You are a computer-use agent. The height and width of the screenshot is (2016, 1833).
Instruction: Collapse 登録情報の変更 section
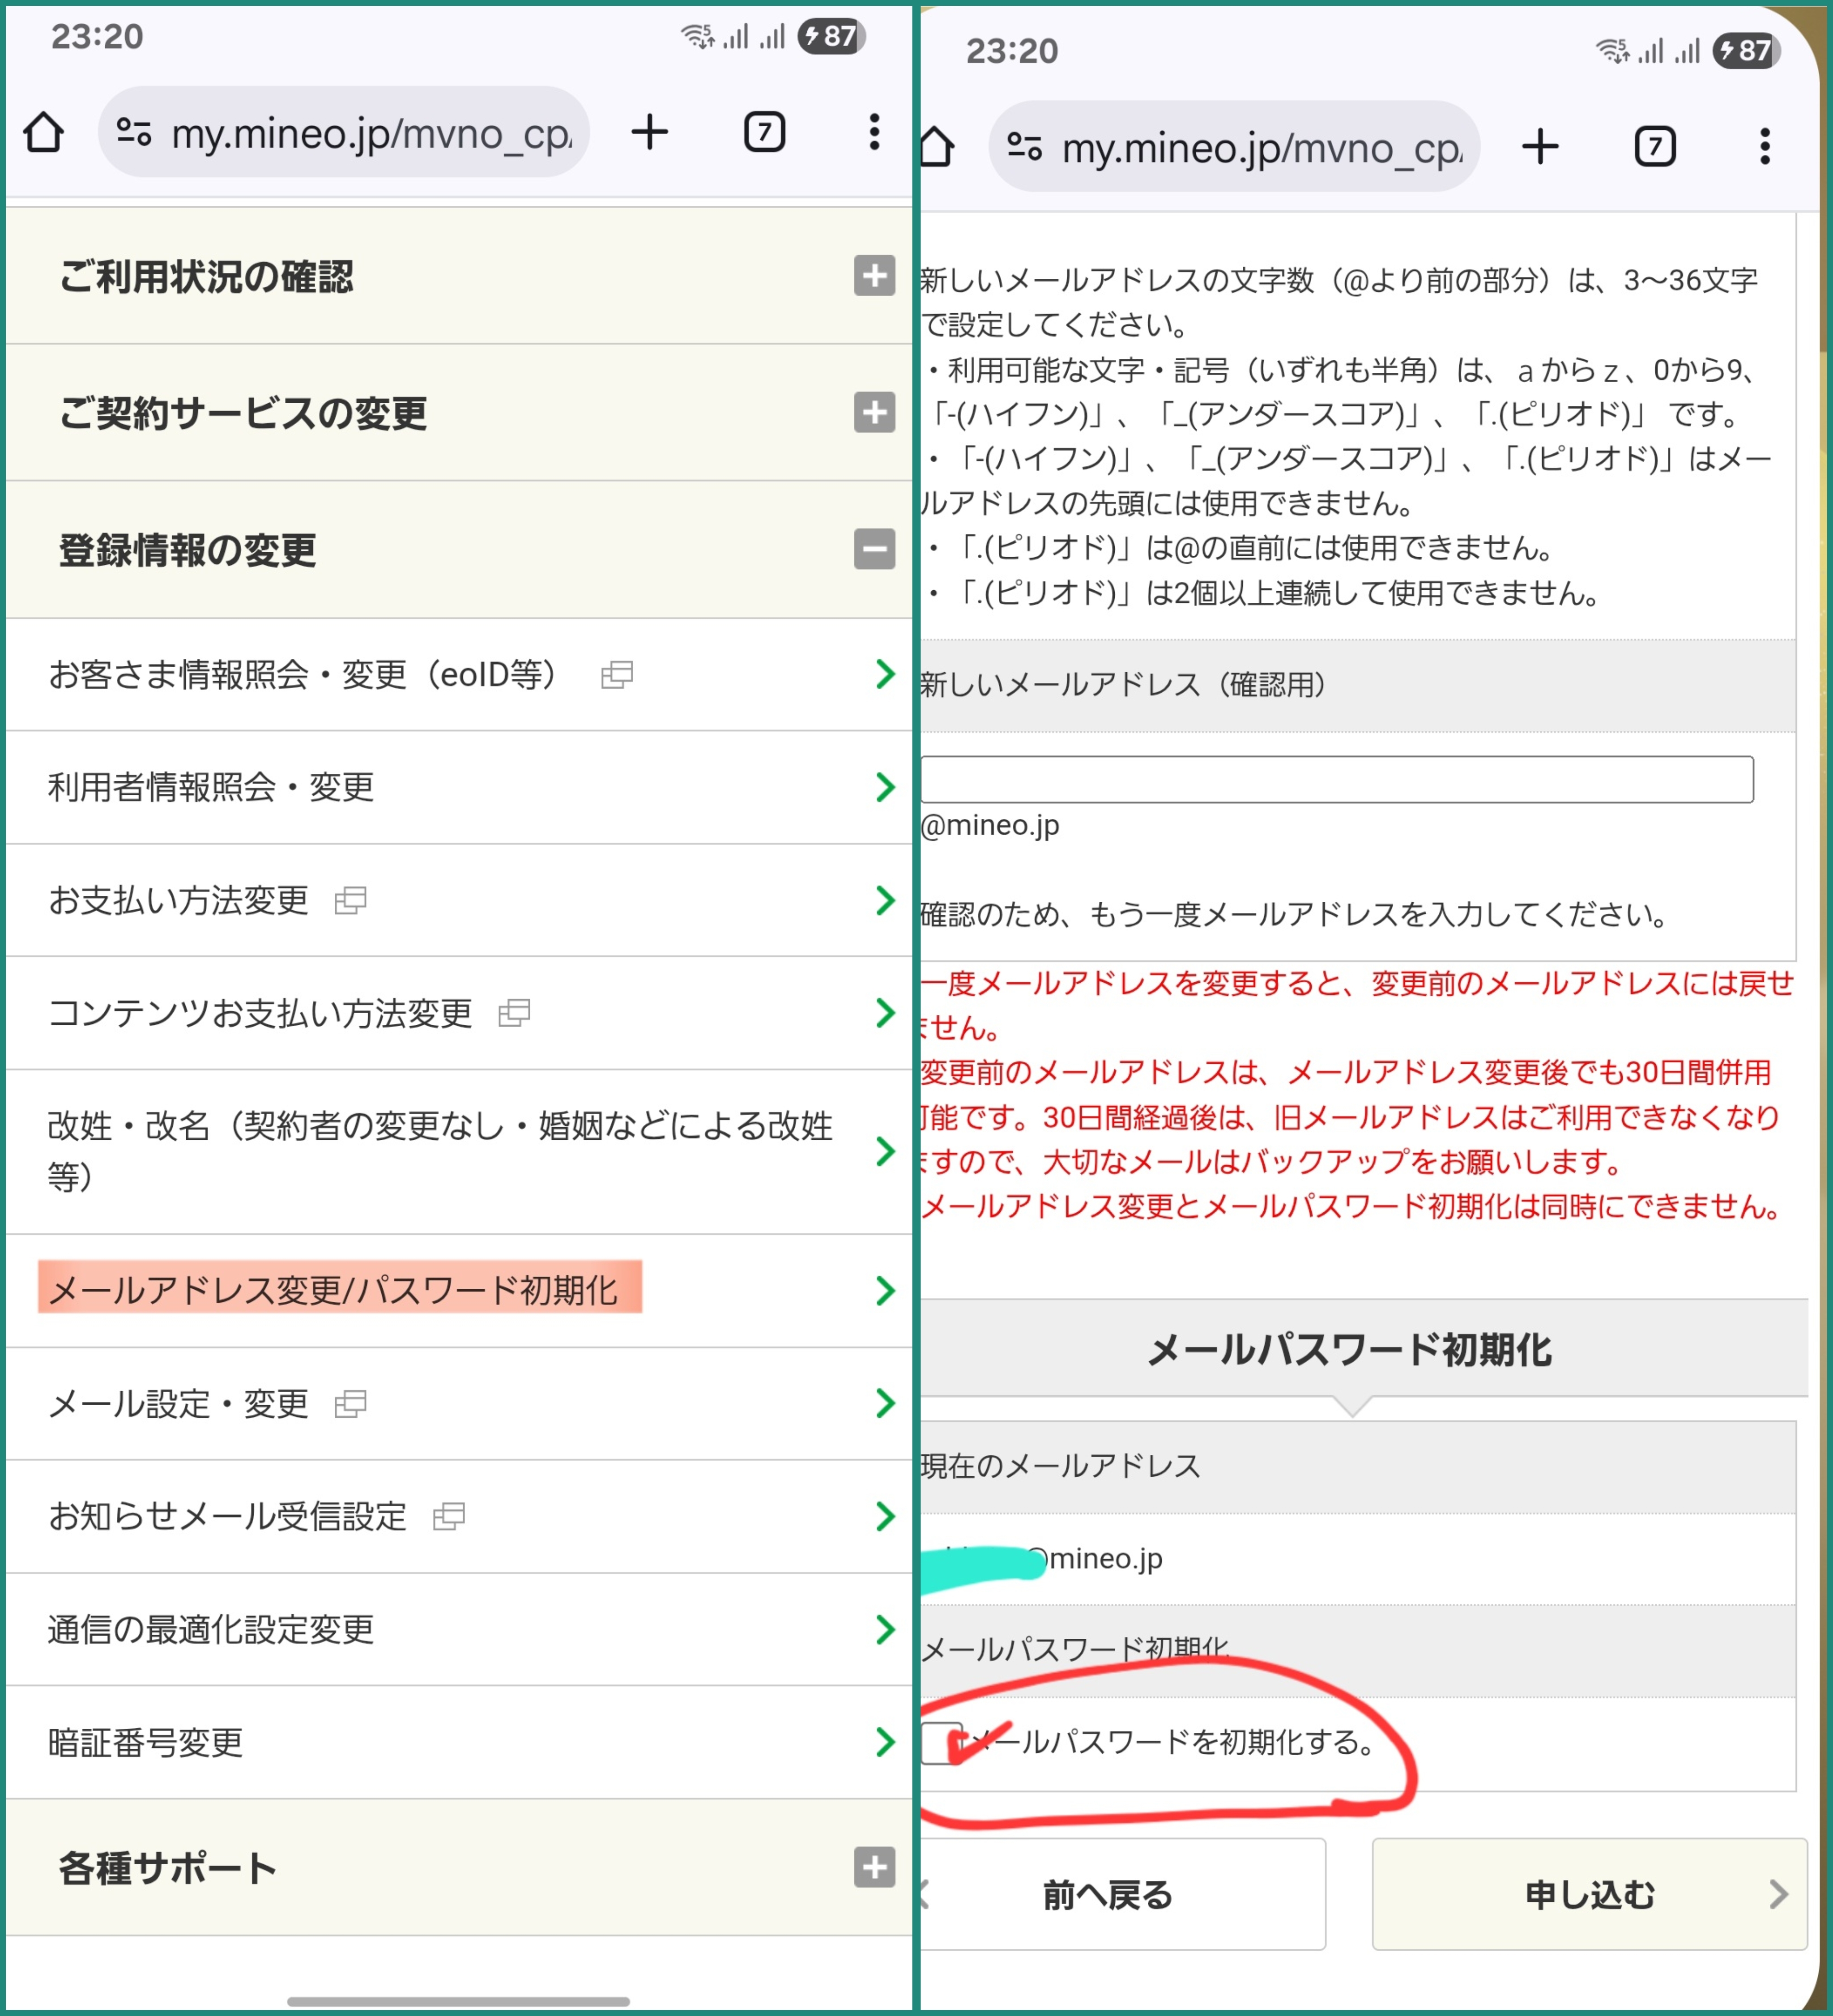874,549
